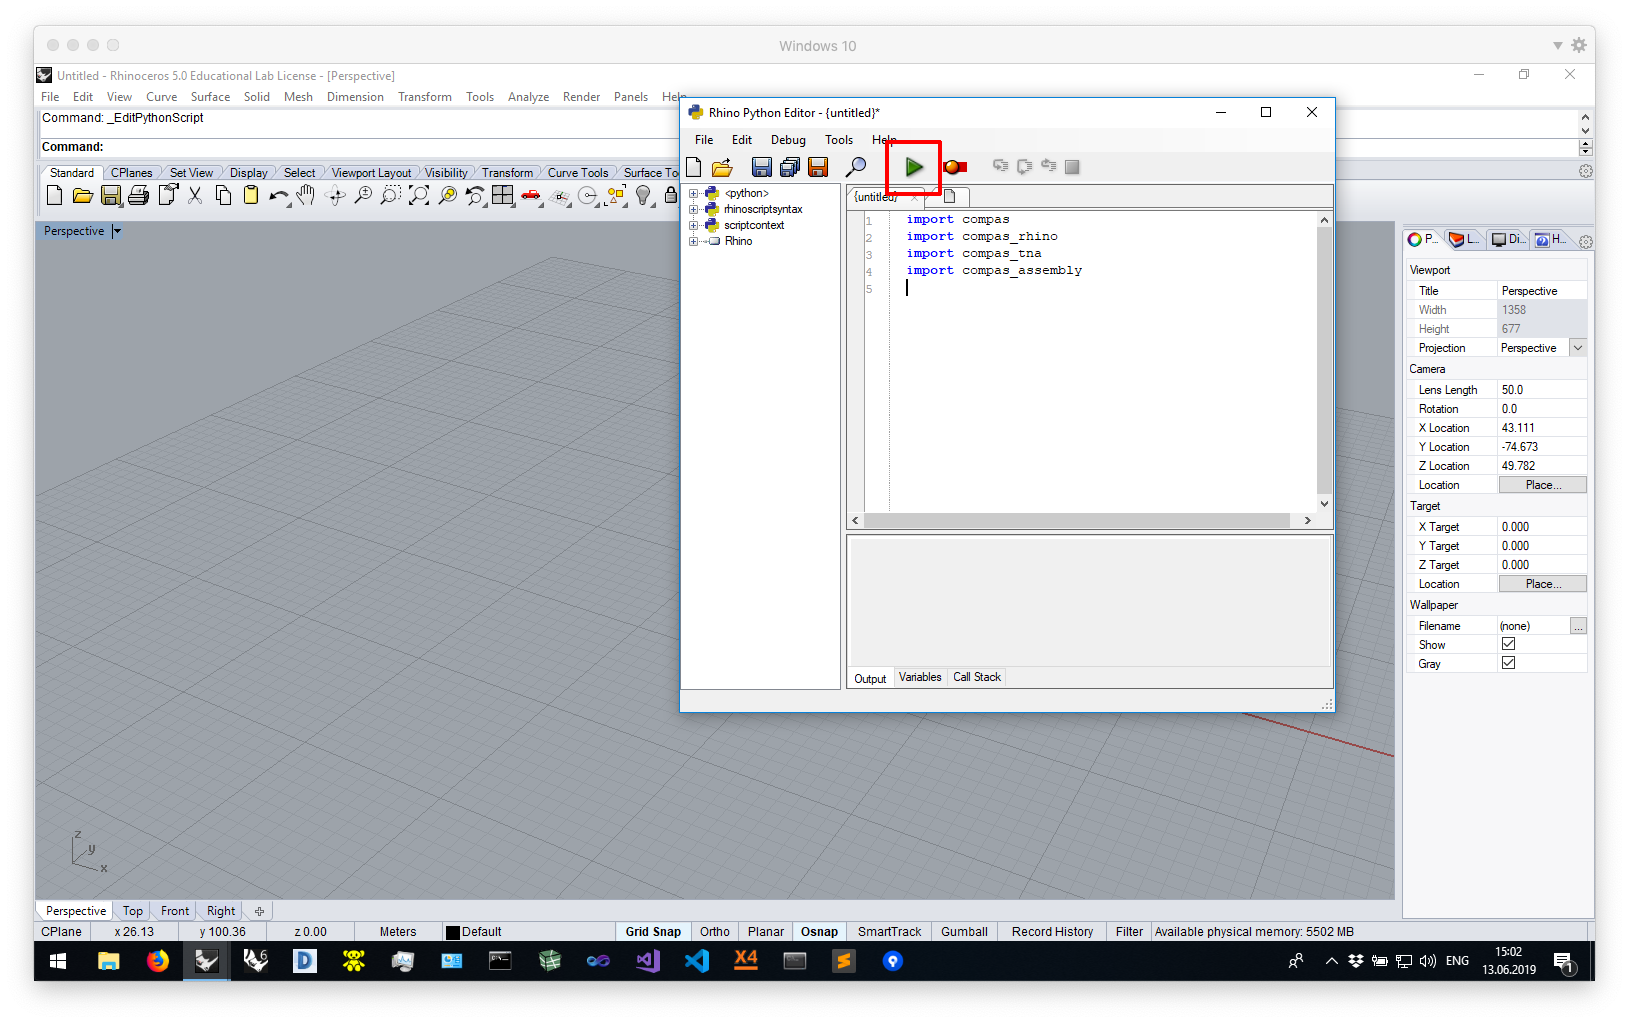The width and height of the screenshot is (1629, 1023).
Task: Toggle Record History in status bar
Action: (1052, 931)
